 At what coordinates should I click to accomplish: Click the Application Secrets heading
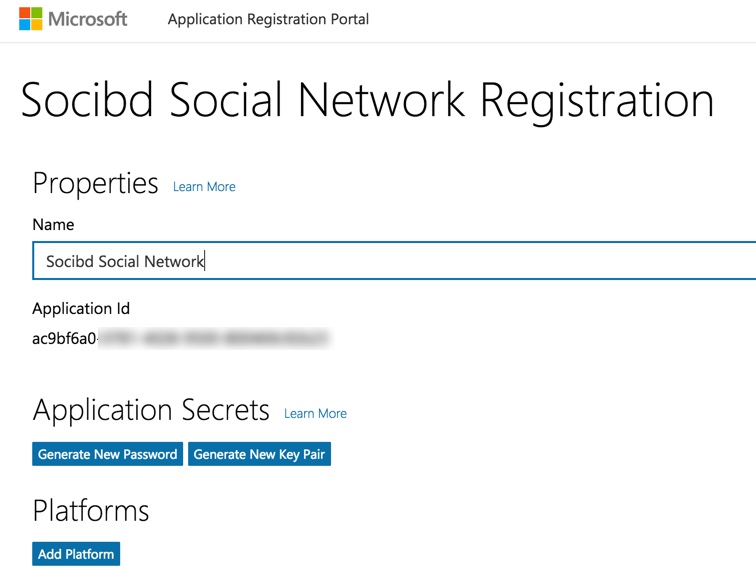(x=151, y=410)
